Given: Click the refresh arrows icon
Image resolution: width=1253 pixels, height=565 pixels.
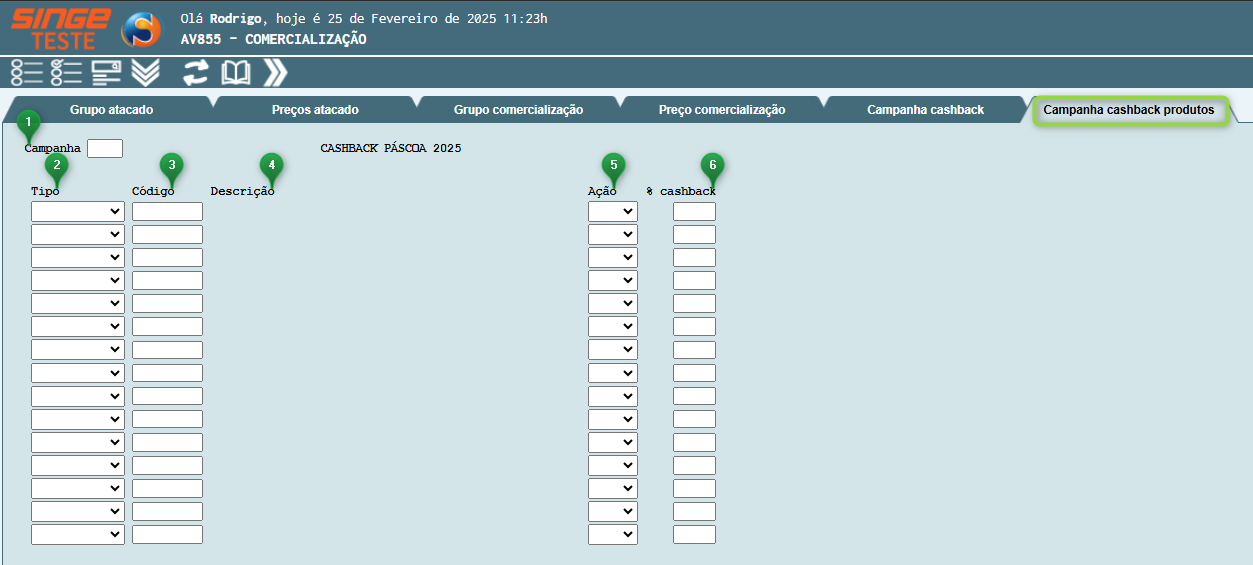Looking at the screenshot, I should coord(196,72).
